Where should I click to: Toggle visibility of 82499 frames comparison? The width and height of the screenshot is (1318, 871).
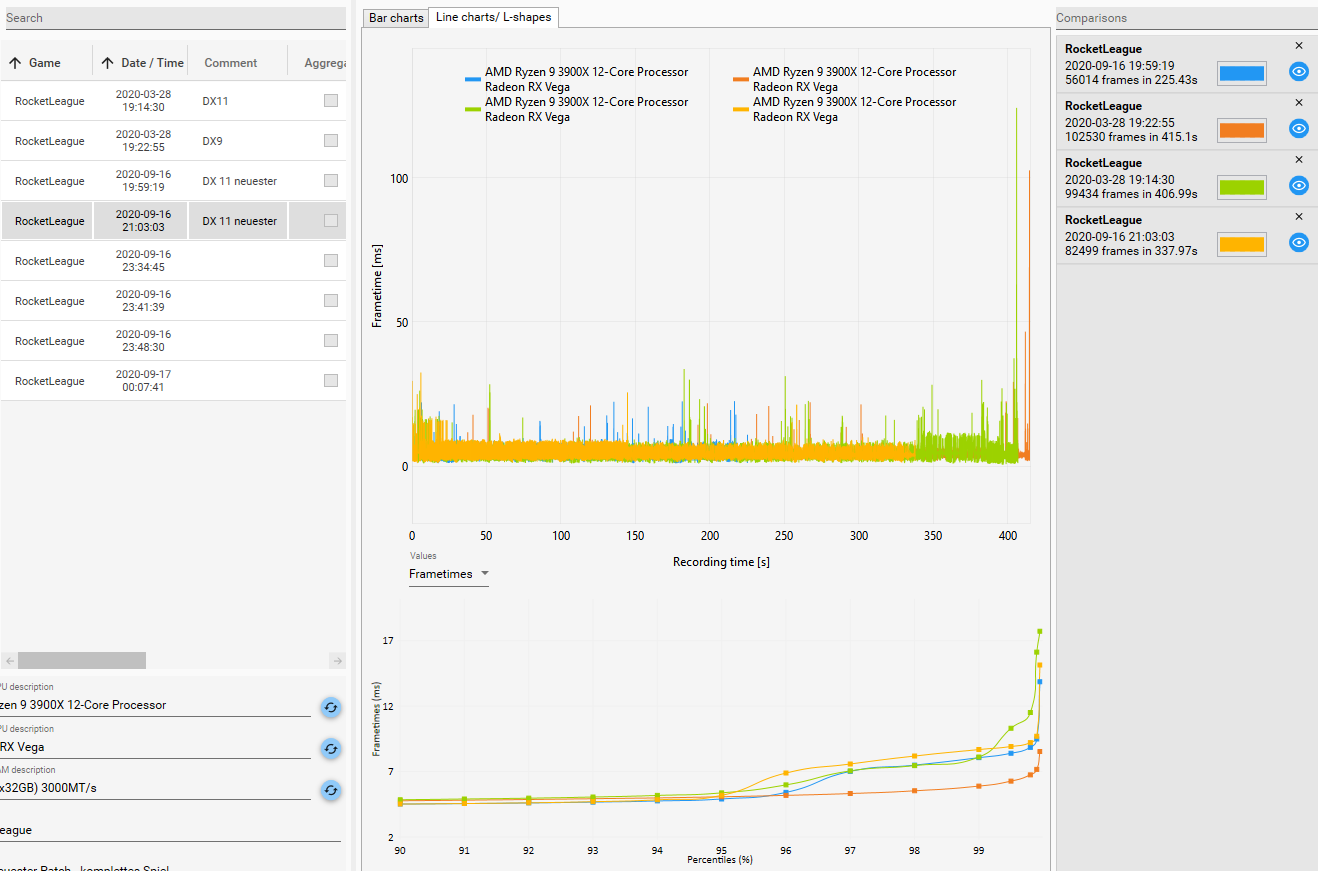[1298, 243]
